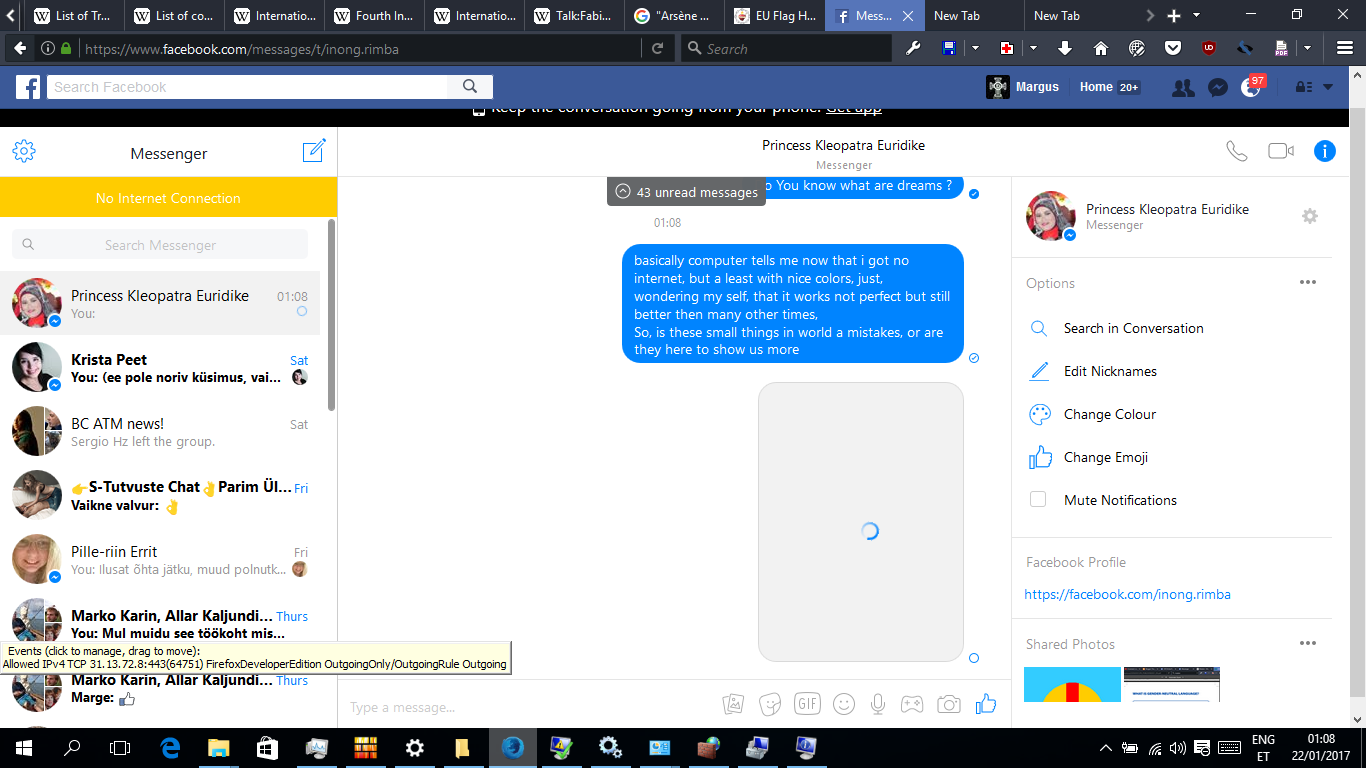Open Firefox developer tools wrench icon

(913, 48)
